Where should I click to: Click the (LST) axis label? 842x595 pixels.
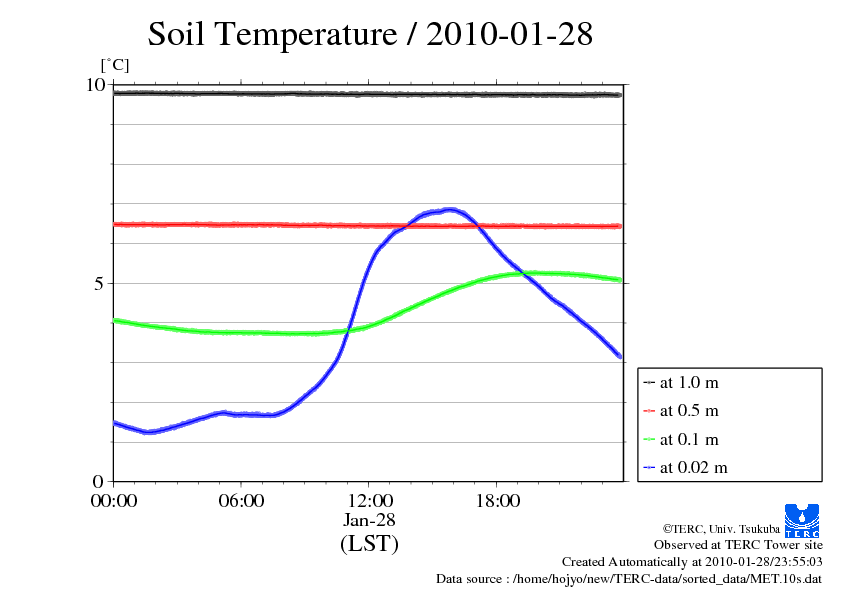[x=369, y=543]
